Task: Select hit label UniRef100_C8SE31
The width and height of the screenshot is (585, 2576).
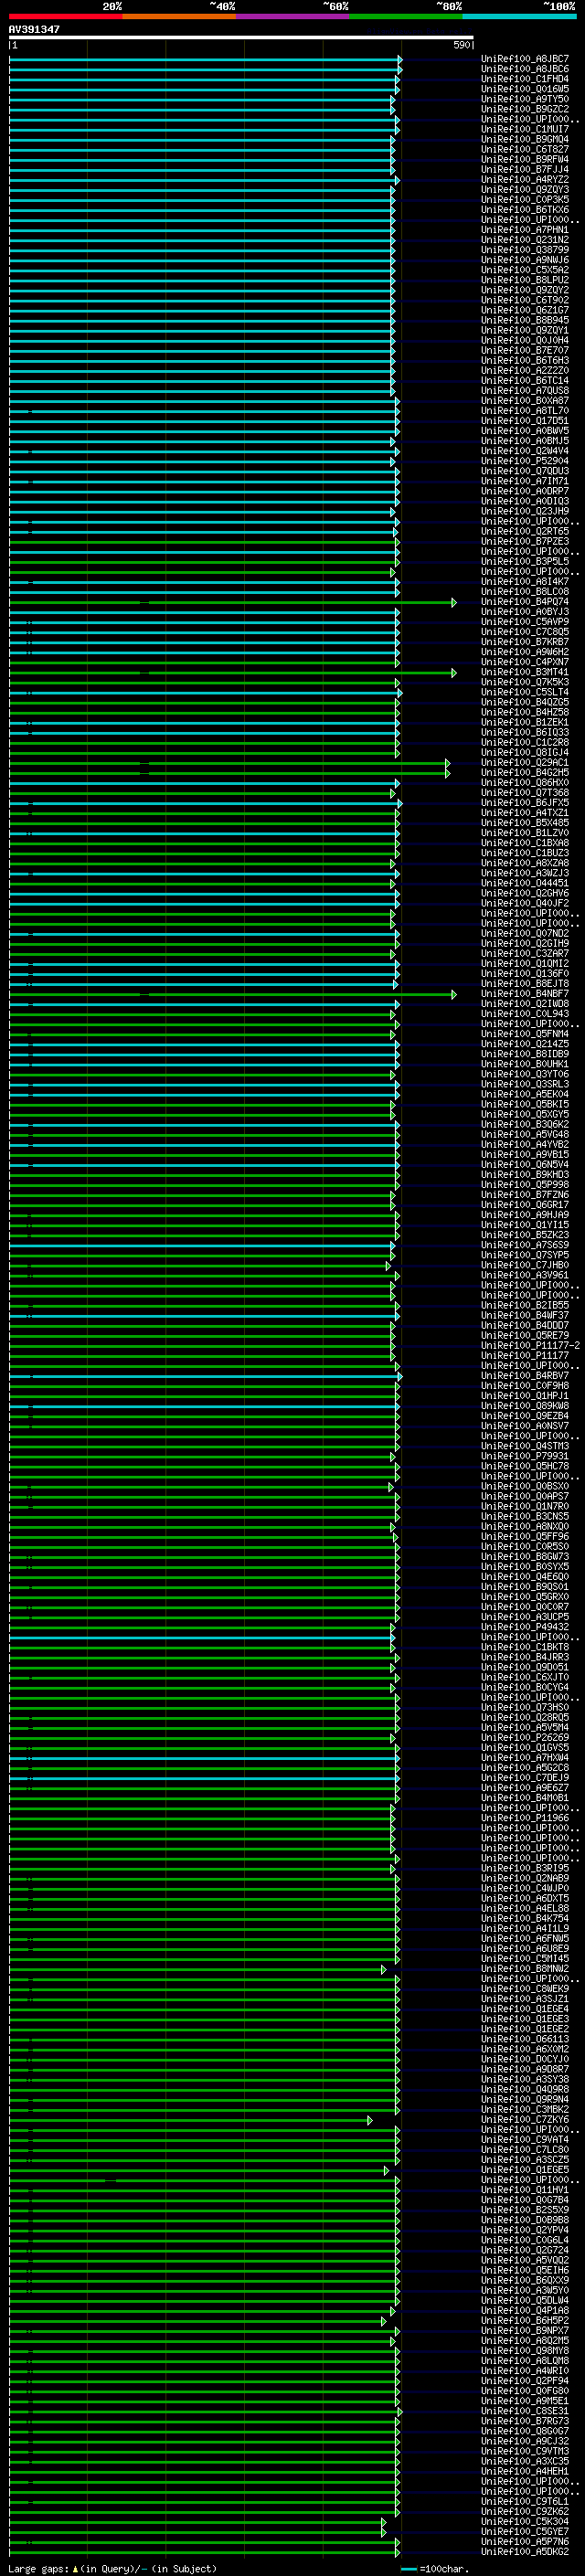Action: 525,2412
